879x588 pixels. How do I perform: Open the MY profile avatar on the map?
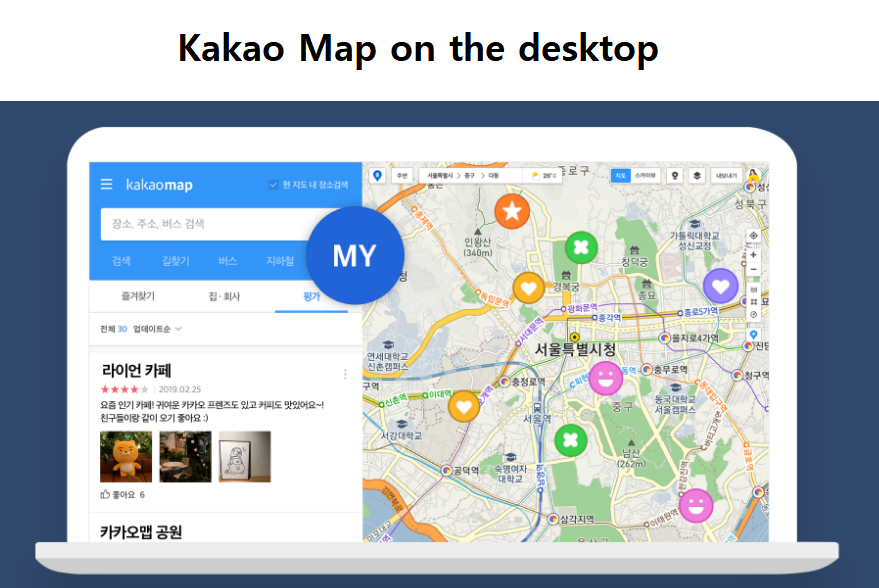click(x=354, y=255)
